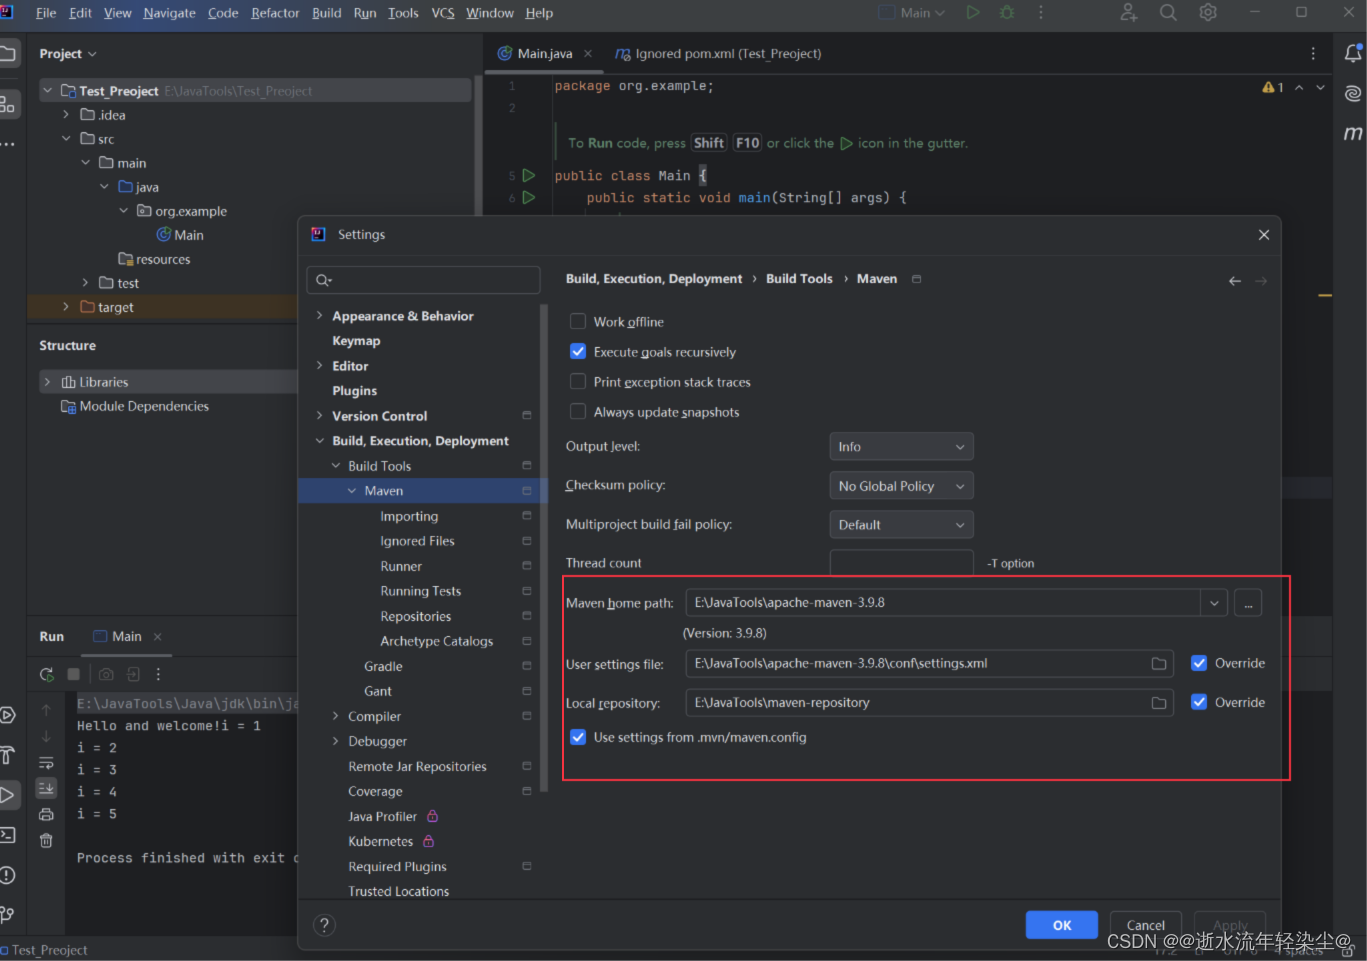Go back in Settings navigation arrow
Viewport: 1367px width, 961px height.
(1235, 281)
